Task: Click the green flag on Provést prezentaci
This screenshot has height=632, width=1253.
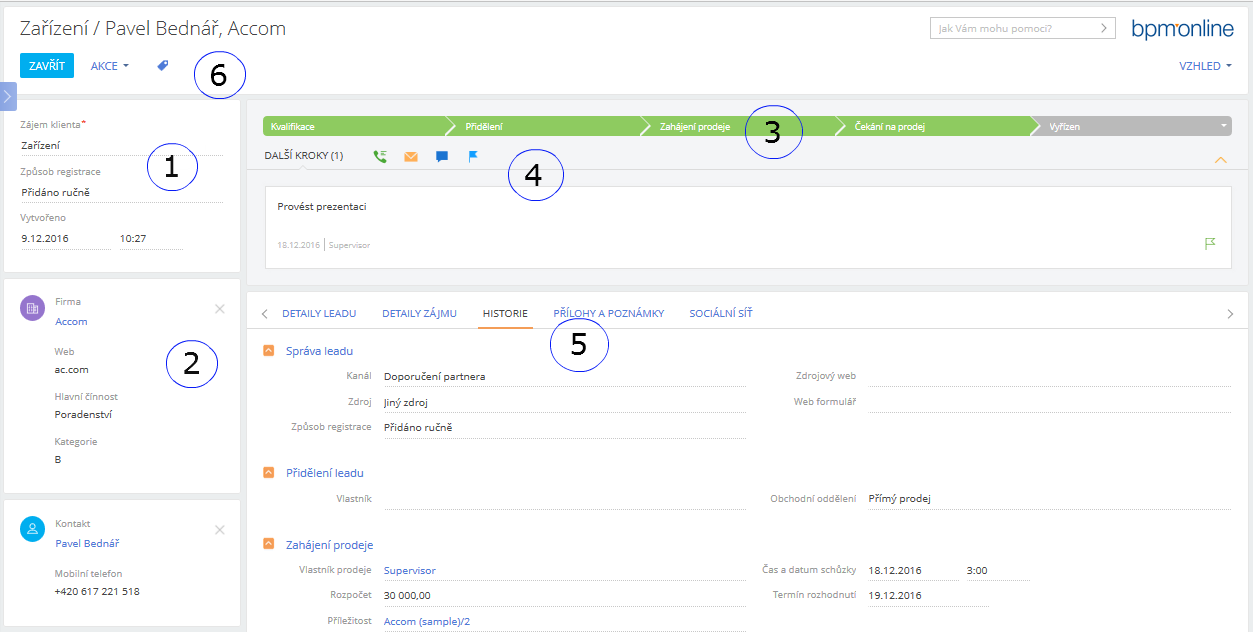Action: coord(1210,243)
